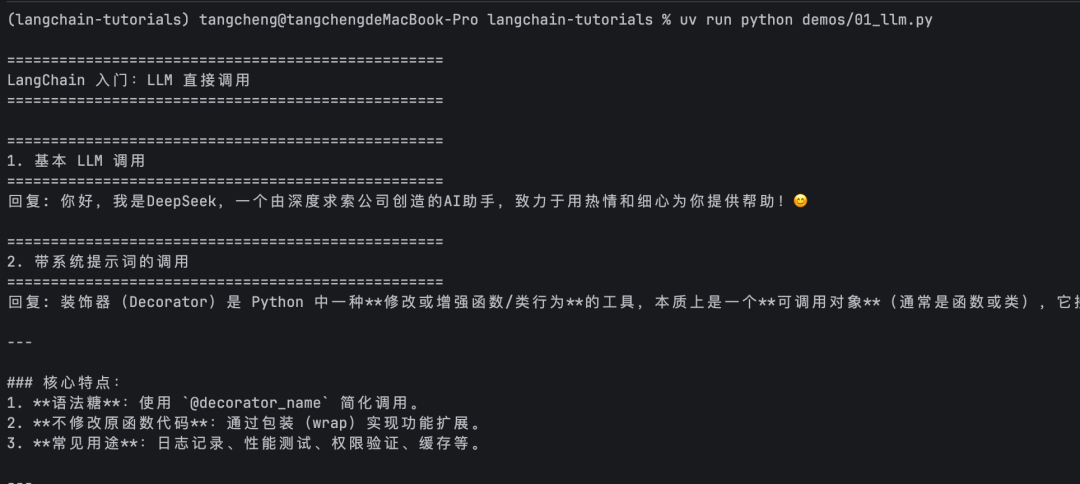Screen dimensions: 1080x484
Task: Click the '---' separator above 核心特点
Action: pyautogui.click(x=19, y=342)
